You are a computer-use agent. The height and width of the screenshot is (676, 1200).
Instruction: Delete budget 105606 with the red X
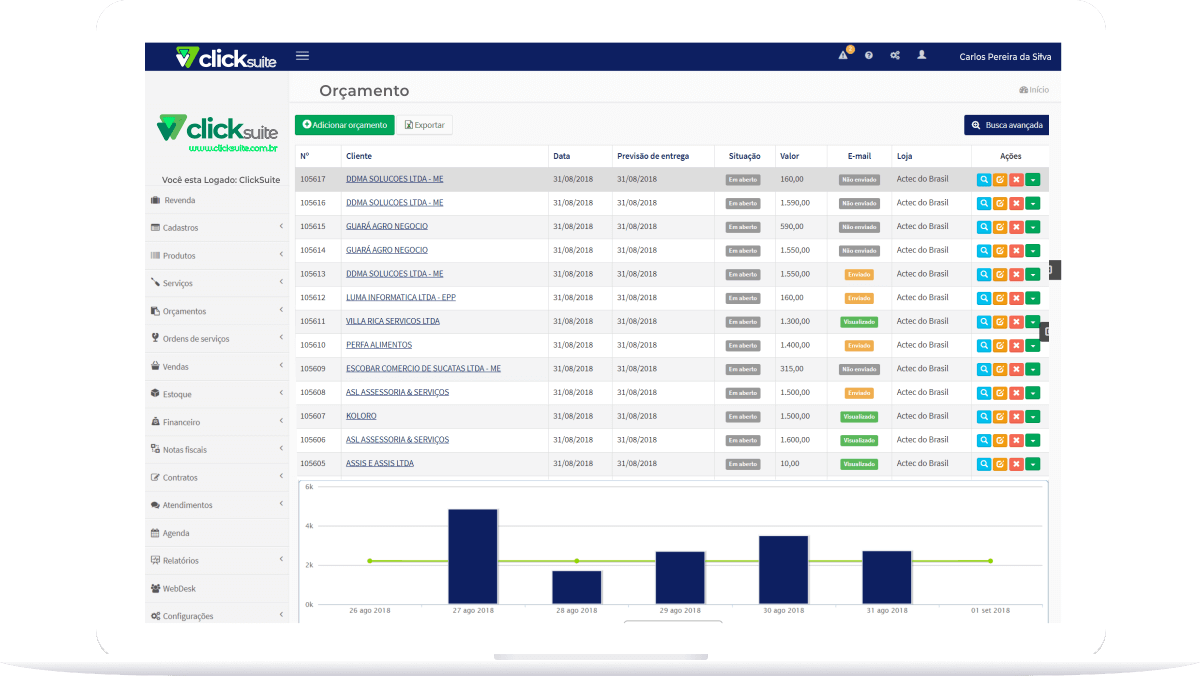(x=1016, y=441)
